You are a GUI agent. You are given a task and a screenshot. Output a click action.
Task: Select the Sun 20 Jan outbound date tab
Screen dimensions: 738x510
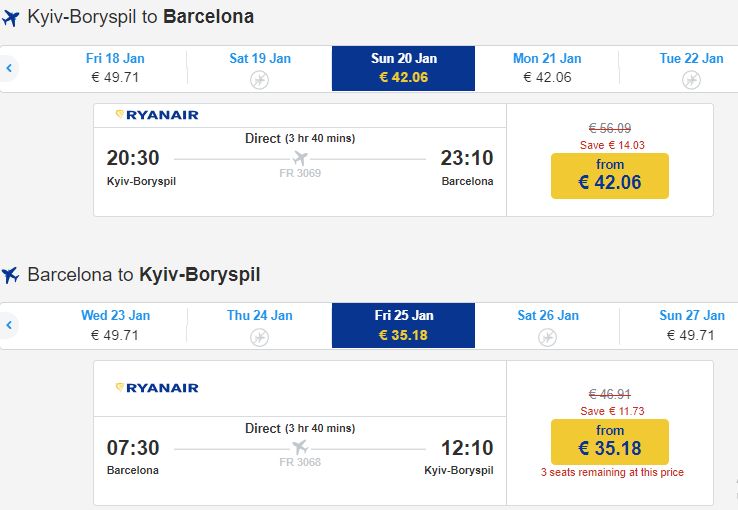(403, 68)
